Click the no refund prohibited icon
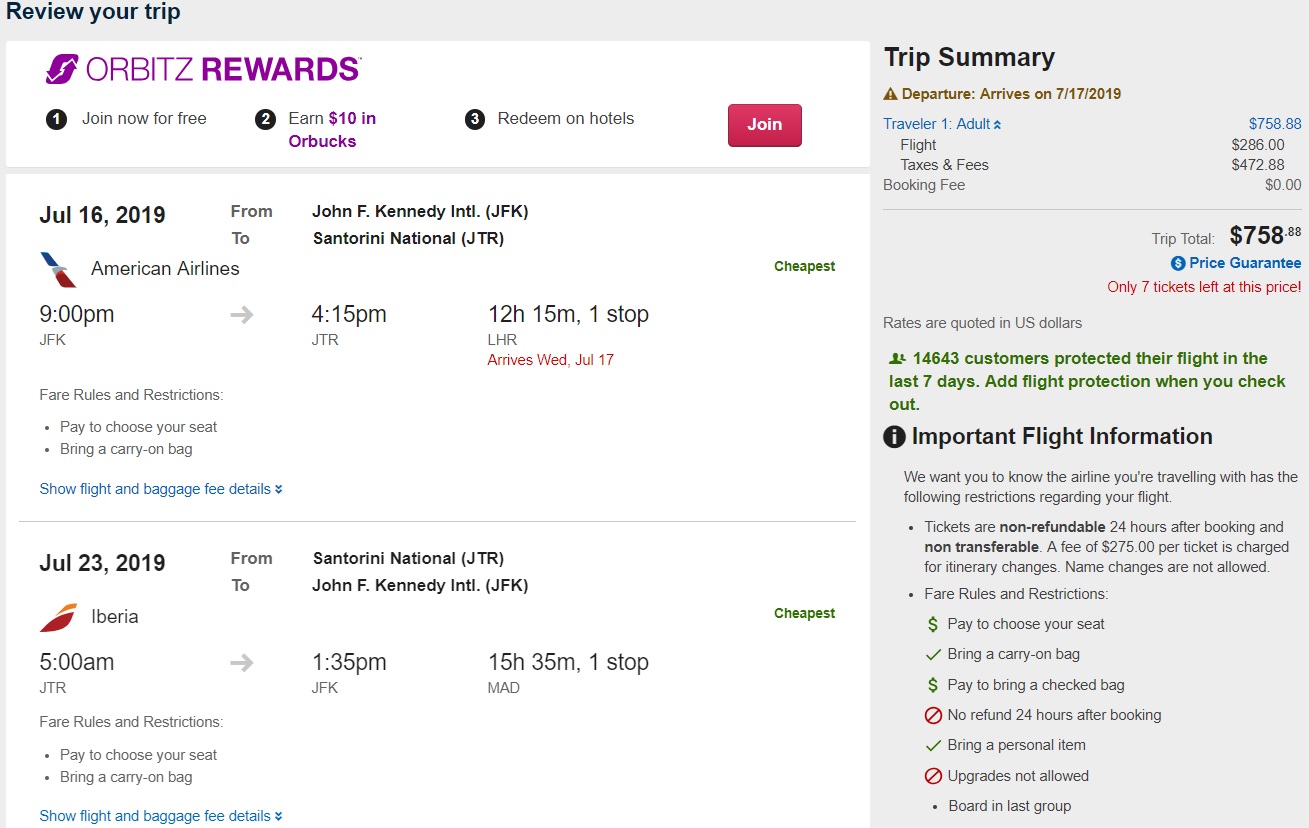This screenshot has height=828, width=1309. tap(933, 715)
